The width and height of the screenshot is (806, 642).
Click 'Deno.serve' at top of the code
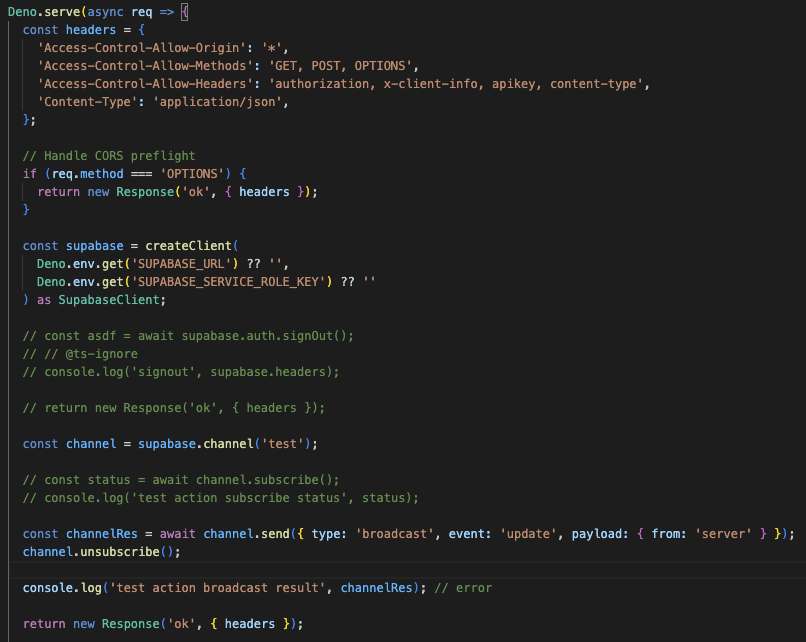click(44, 12)
